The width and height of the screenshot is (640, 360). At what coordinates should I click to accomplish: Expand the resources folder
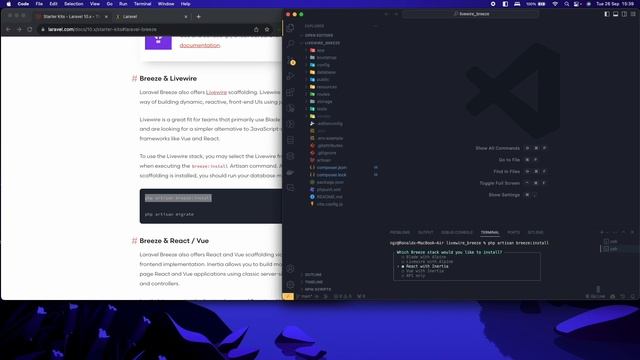pyautogui.click(x=327, y=87)
